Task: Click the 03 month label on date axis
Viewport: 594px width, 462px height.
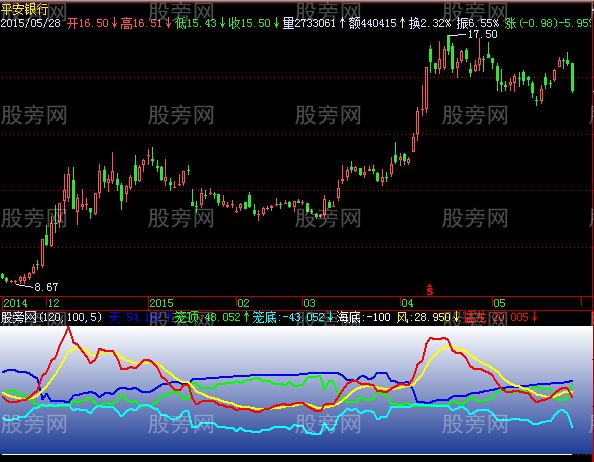Action: [310, 303]
